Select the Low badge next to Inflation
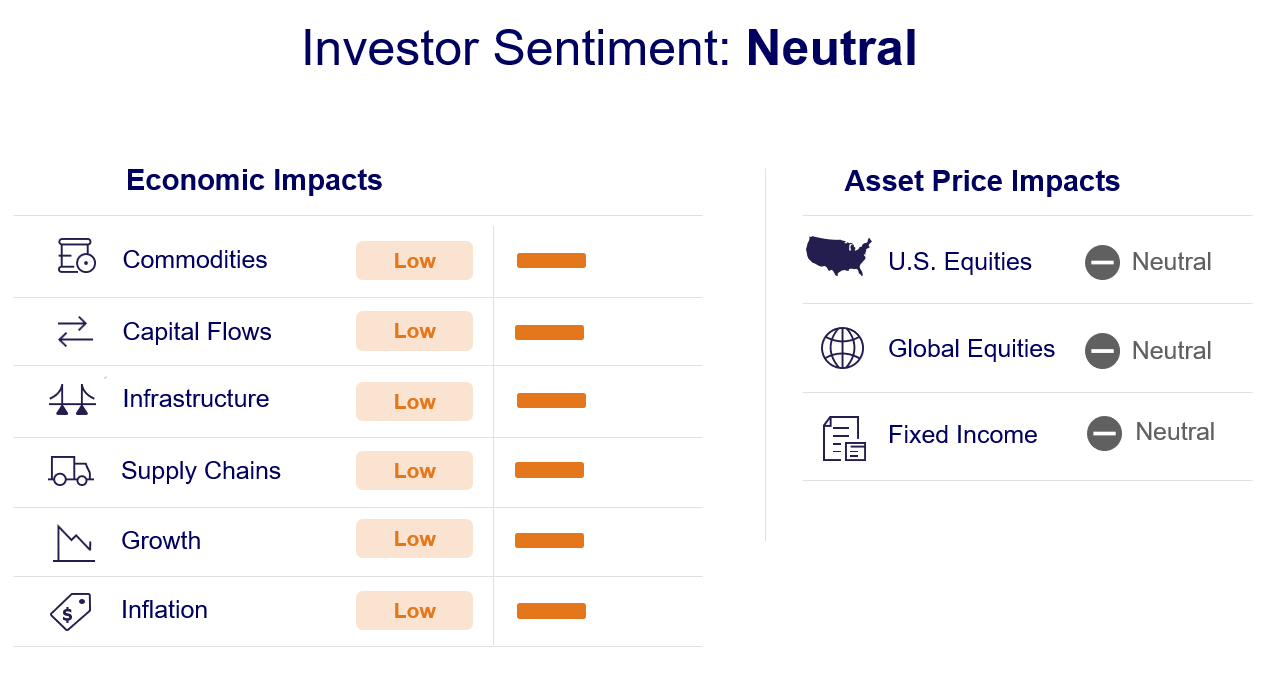Image resolution: width=1273 pixels, height=685 pixels. 414,611
